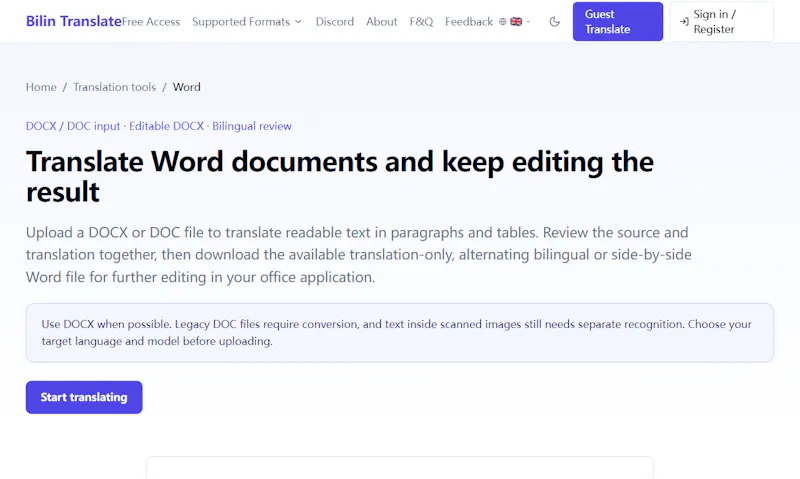Viewport: 800px width, 479px height.
Task: Open the About page
Action: pyautogui.click(x=382, y=21)
